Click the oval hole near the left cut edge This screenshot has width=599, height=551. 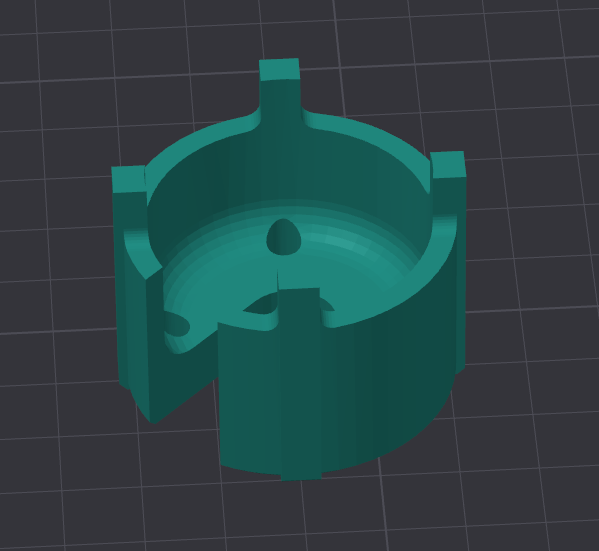[177, 324]
